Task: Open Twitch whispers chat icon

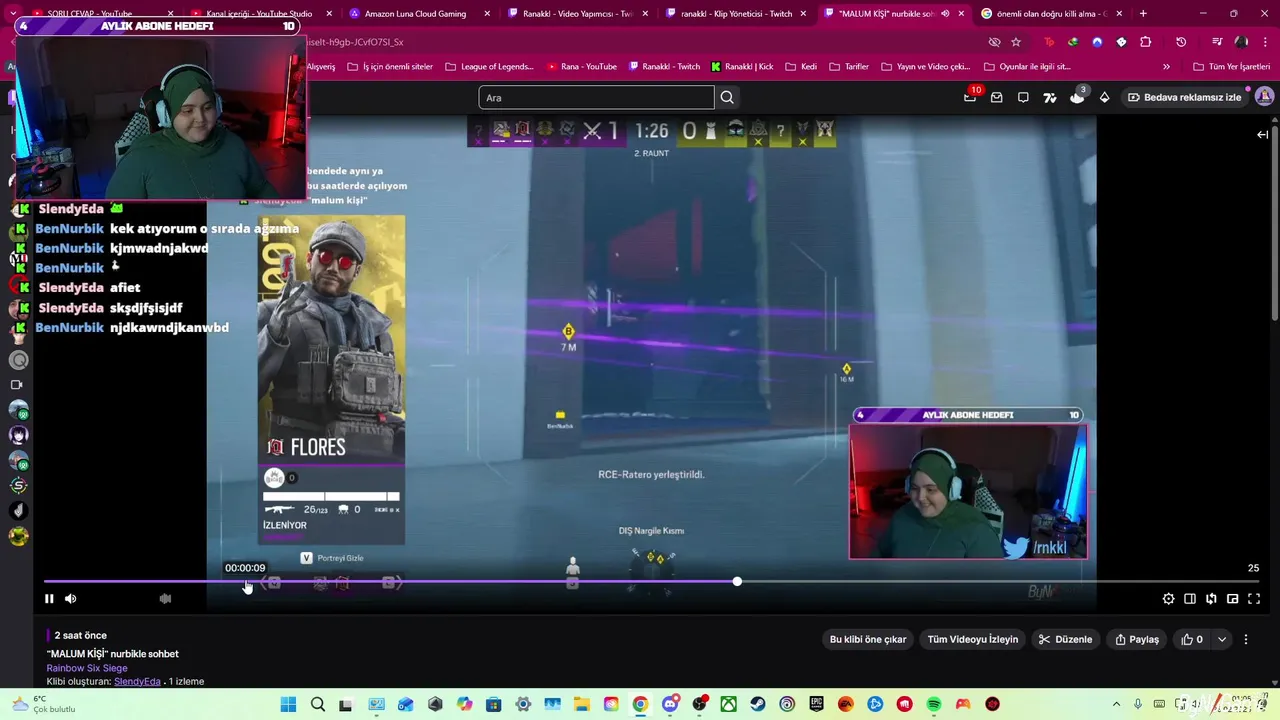Action: (x=1023, y=97)
